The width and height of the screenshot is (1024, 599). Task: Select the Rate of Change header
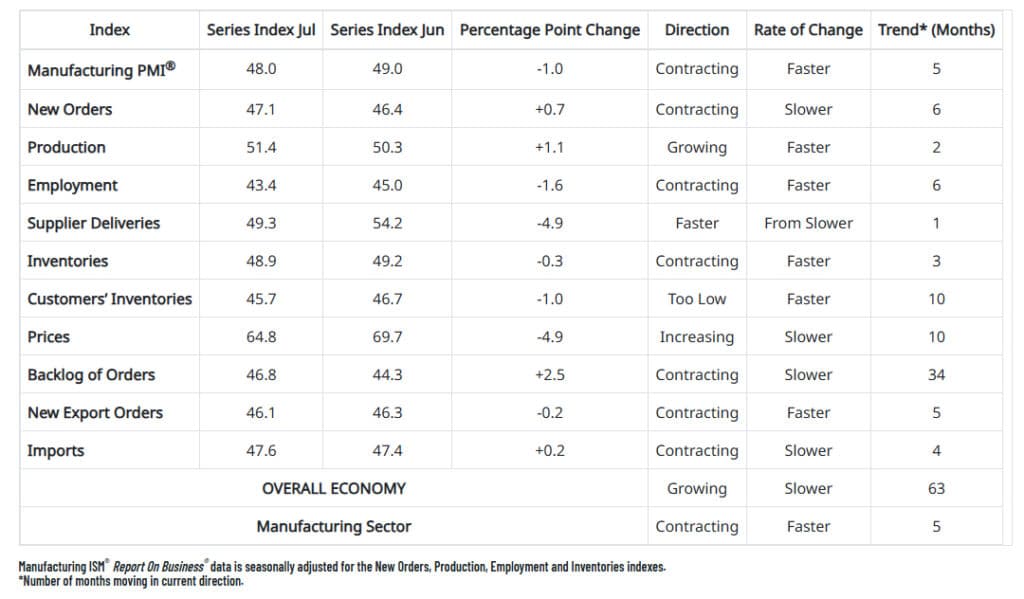click(x=808, y=30)
